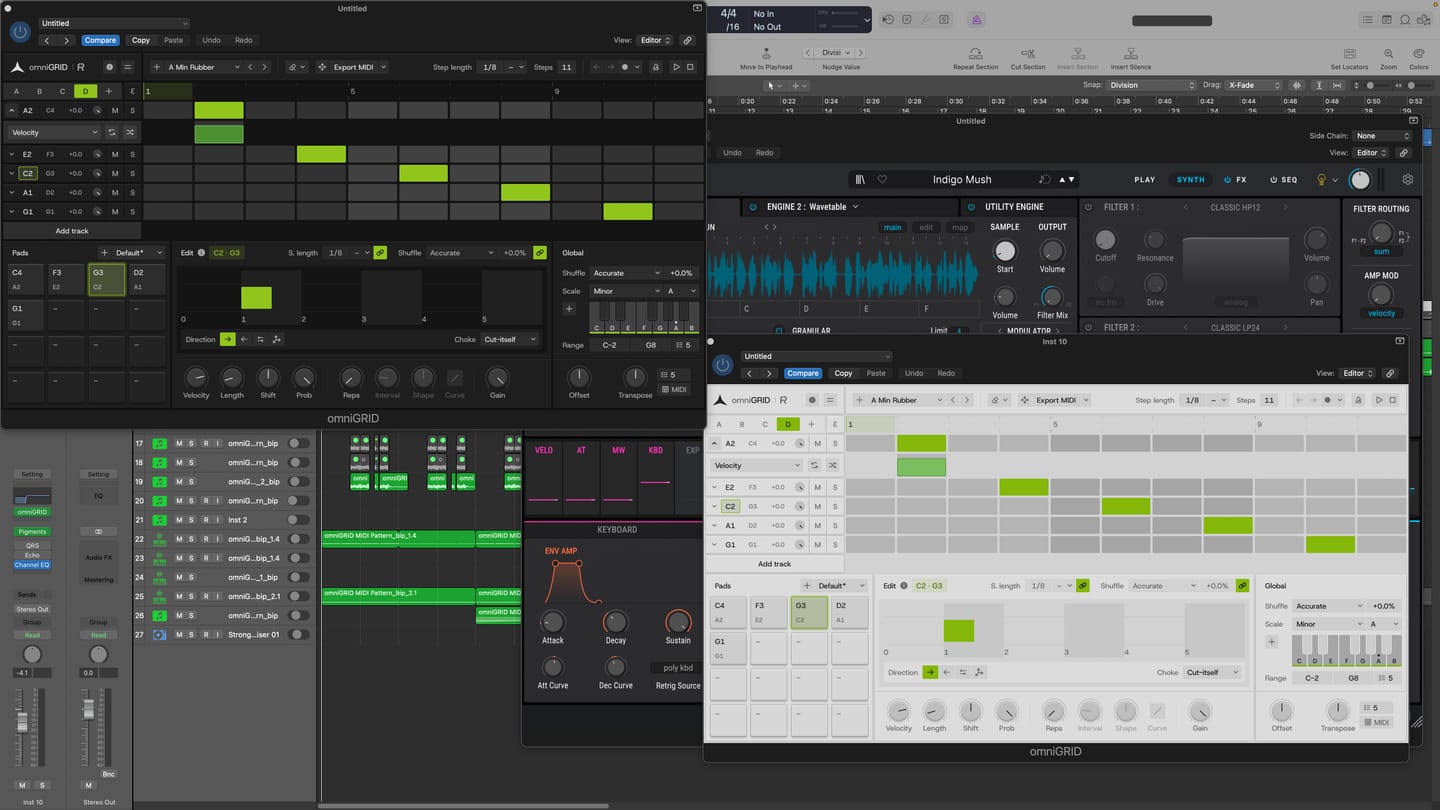This screenshot has width=1440, height=810.
Task: Click forward direction arrow in dark omniGRID
Action: coord(228,339)
